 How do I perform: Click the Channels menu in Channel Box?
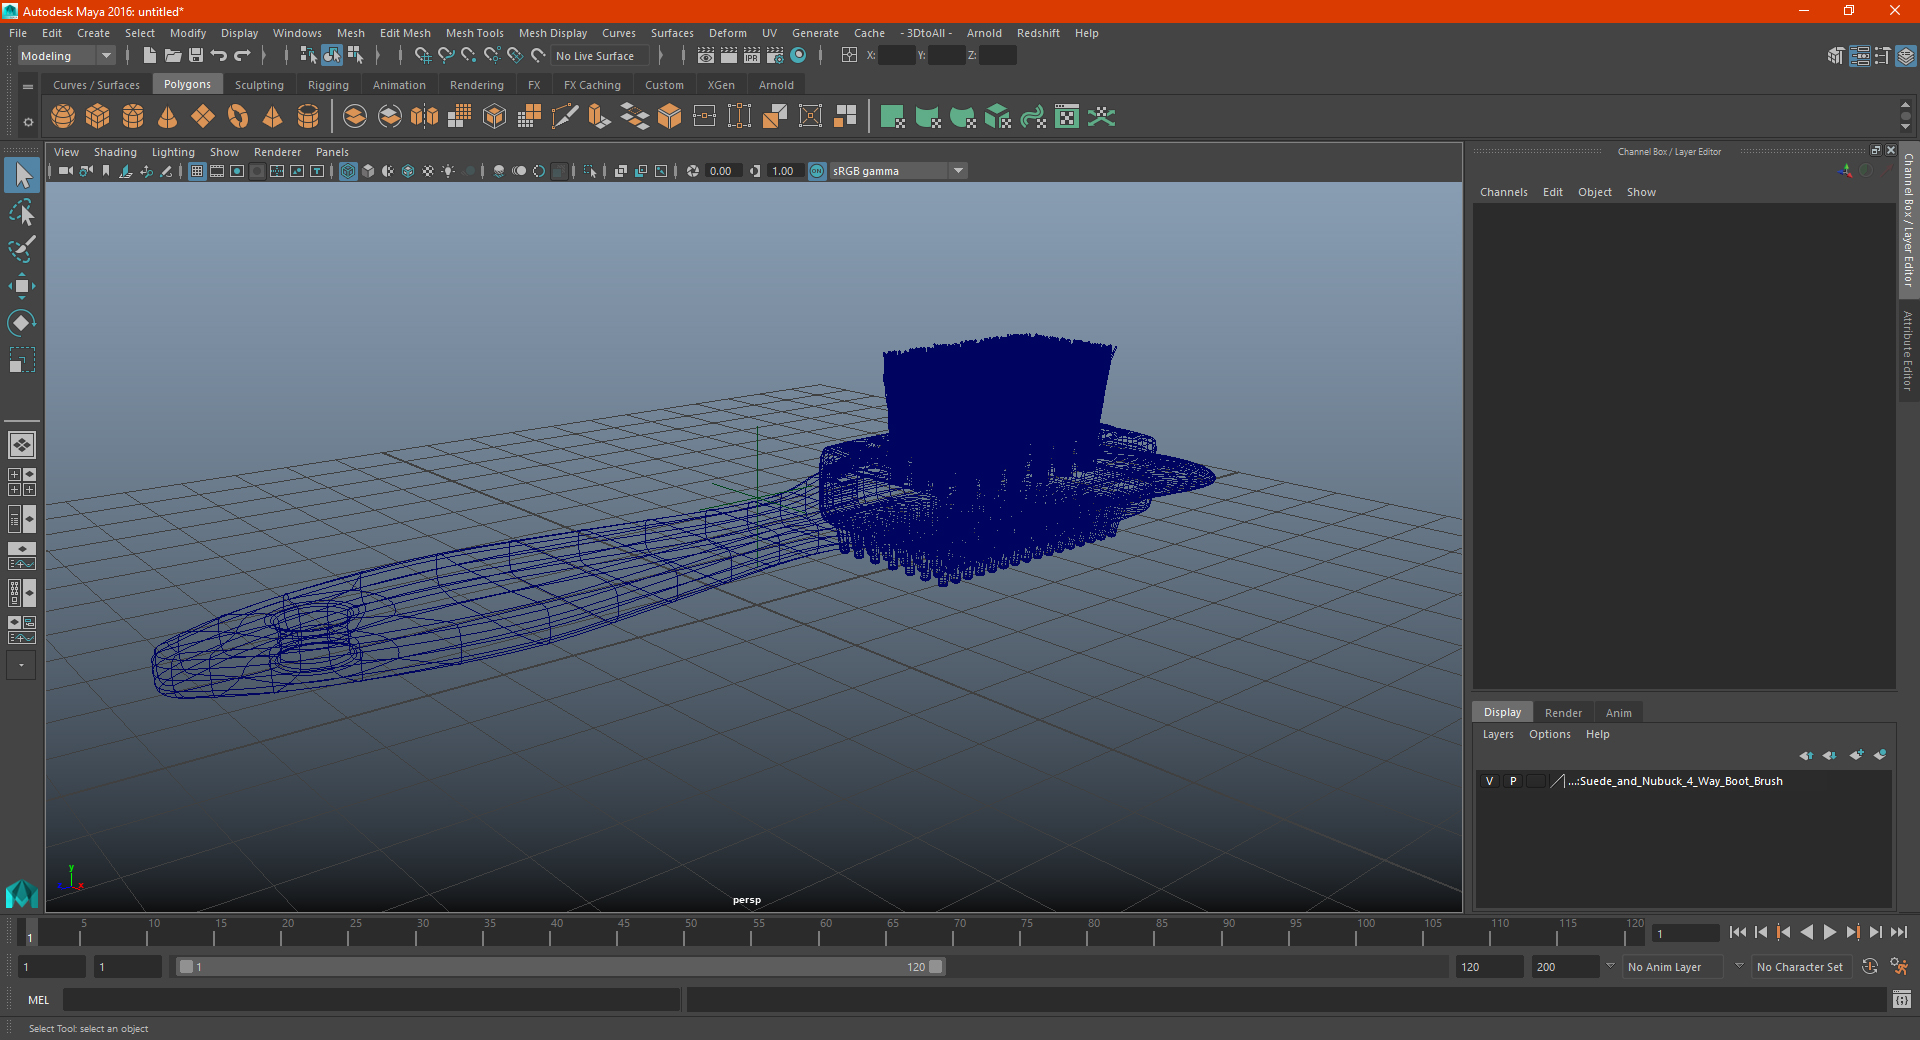(x=1504, y=192)
